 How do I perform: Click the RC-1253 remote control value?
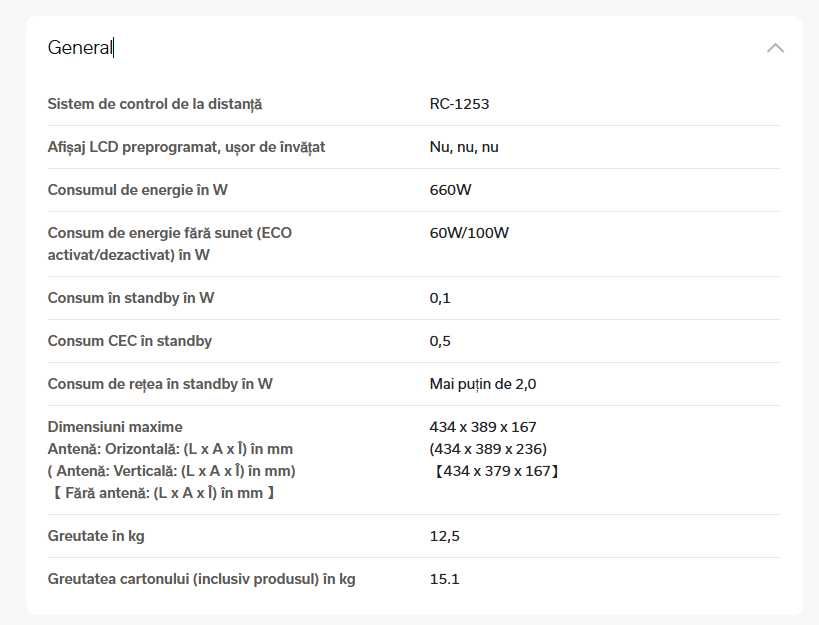point(459,104)
